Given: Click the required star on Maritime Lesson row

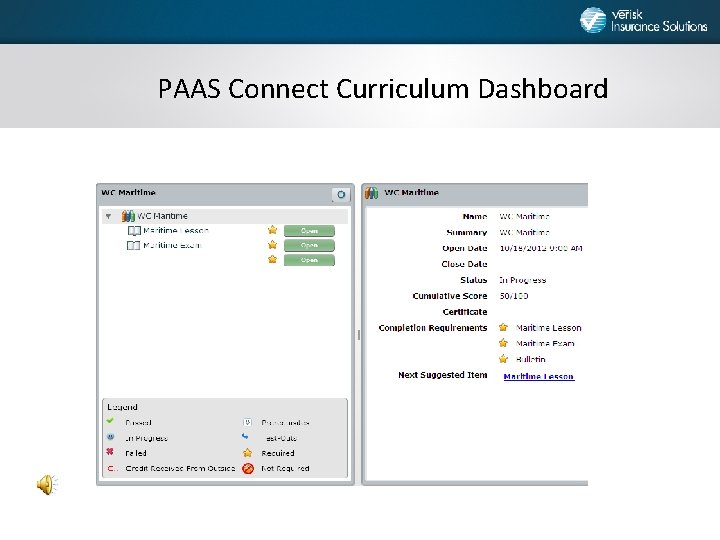Looking at the screenshot, I should (x=272, y=230).
